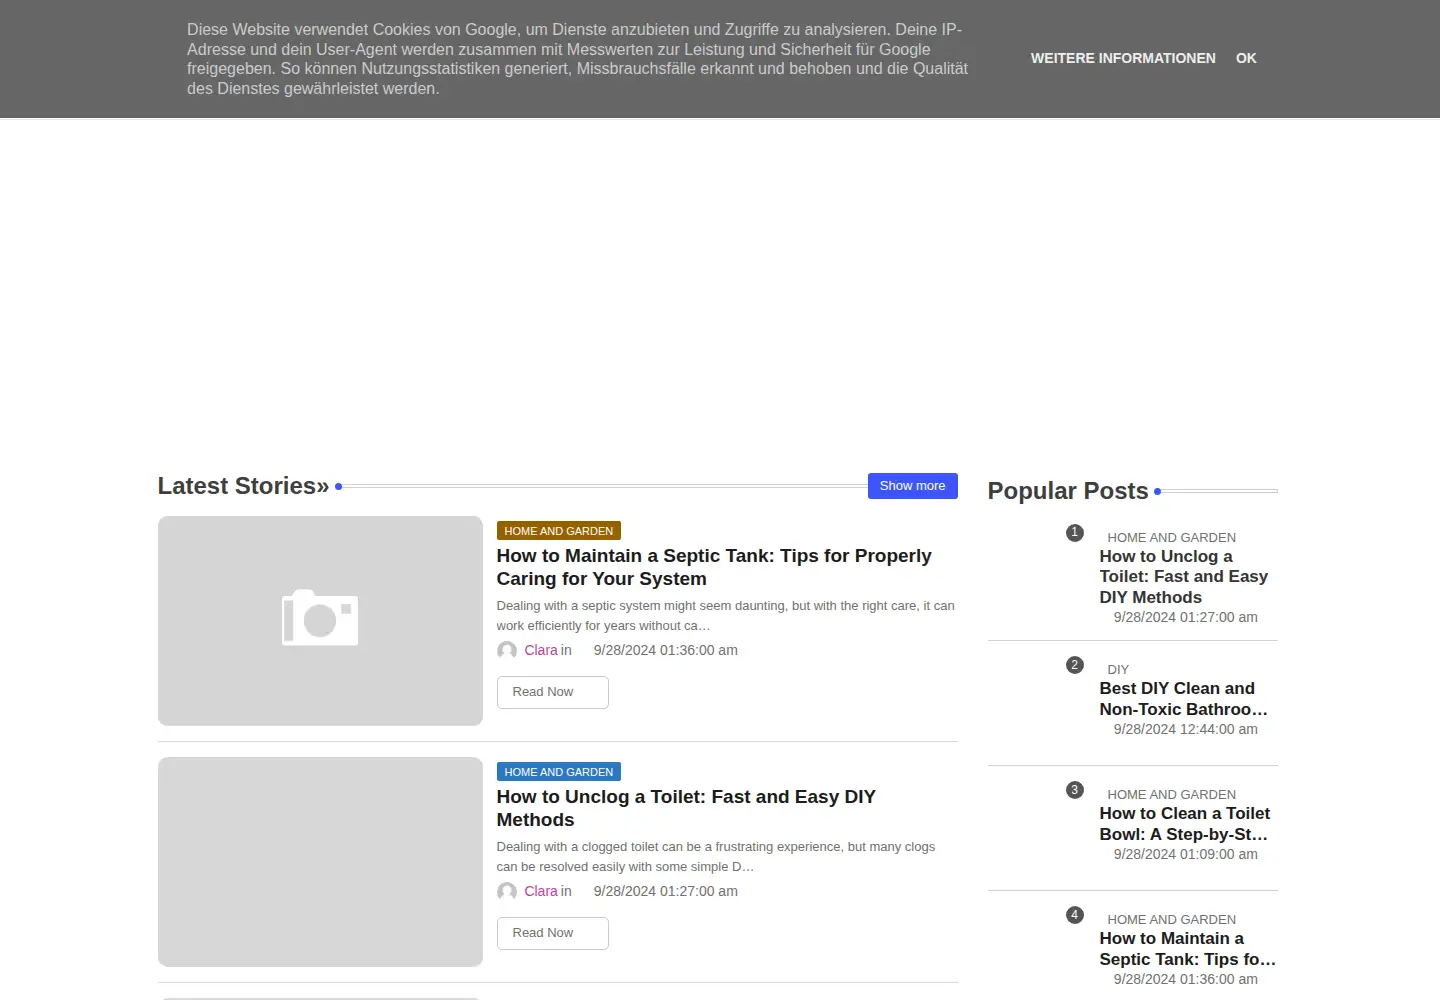Click the DIY category label in Popular Posts
Screen dimensions: 1440x1000
pyautogui.click(x=1118, y=670)
